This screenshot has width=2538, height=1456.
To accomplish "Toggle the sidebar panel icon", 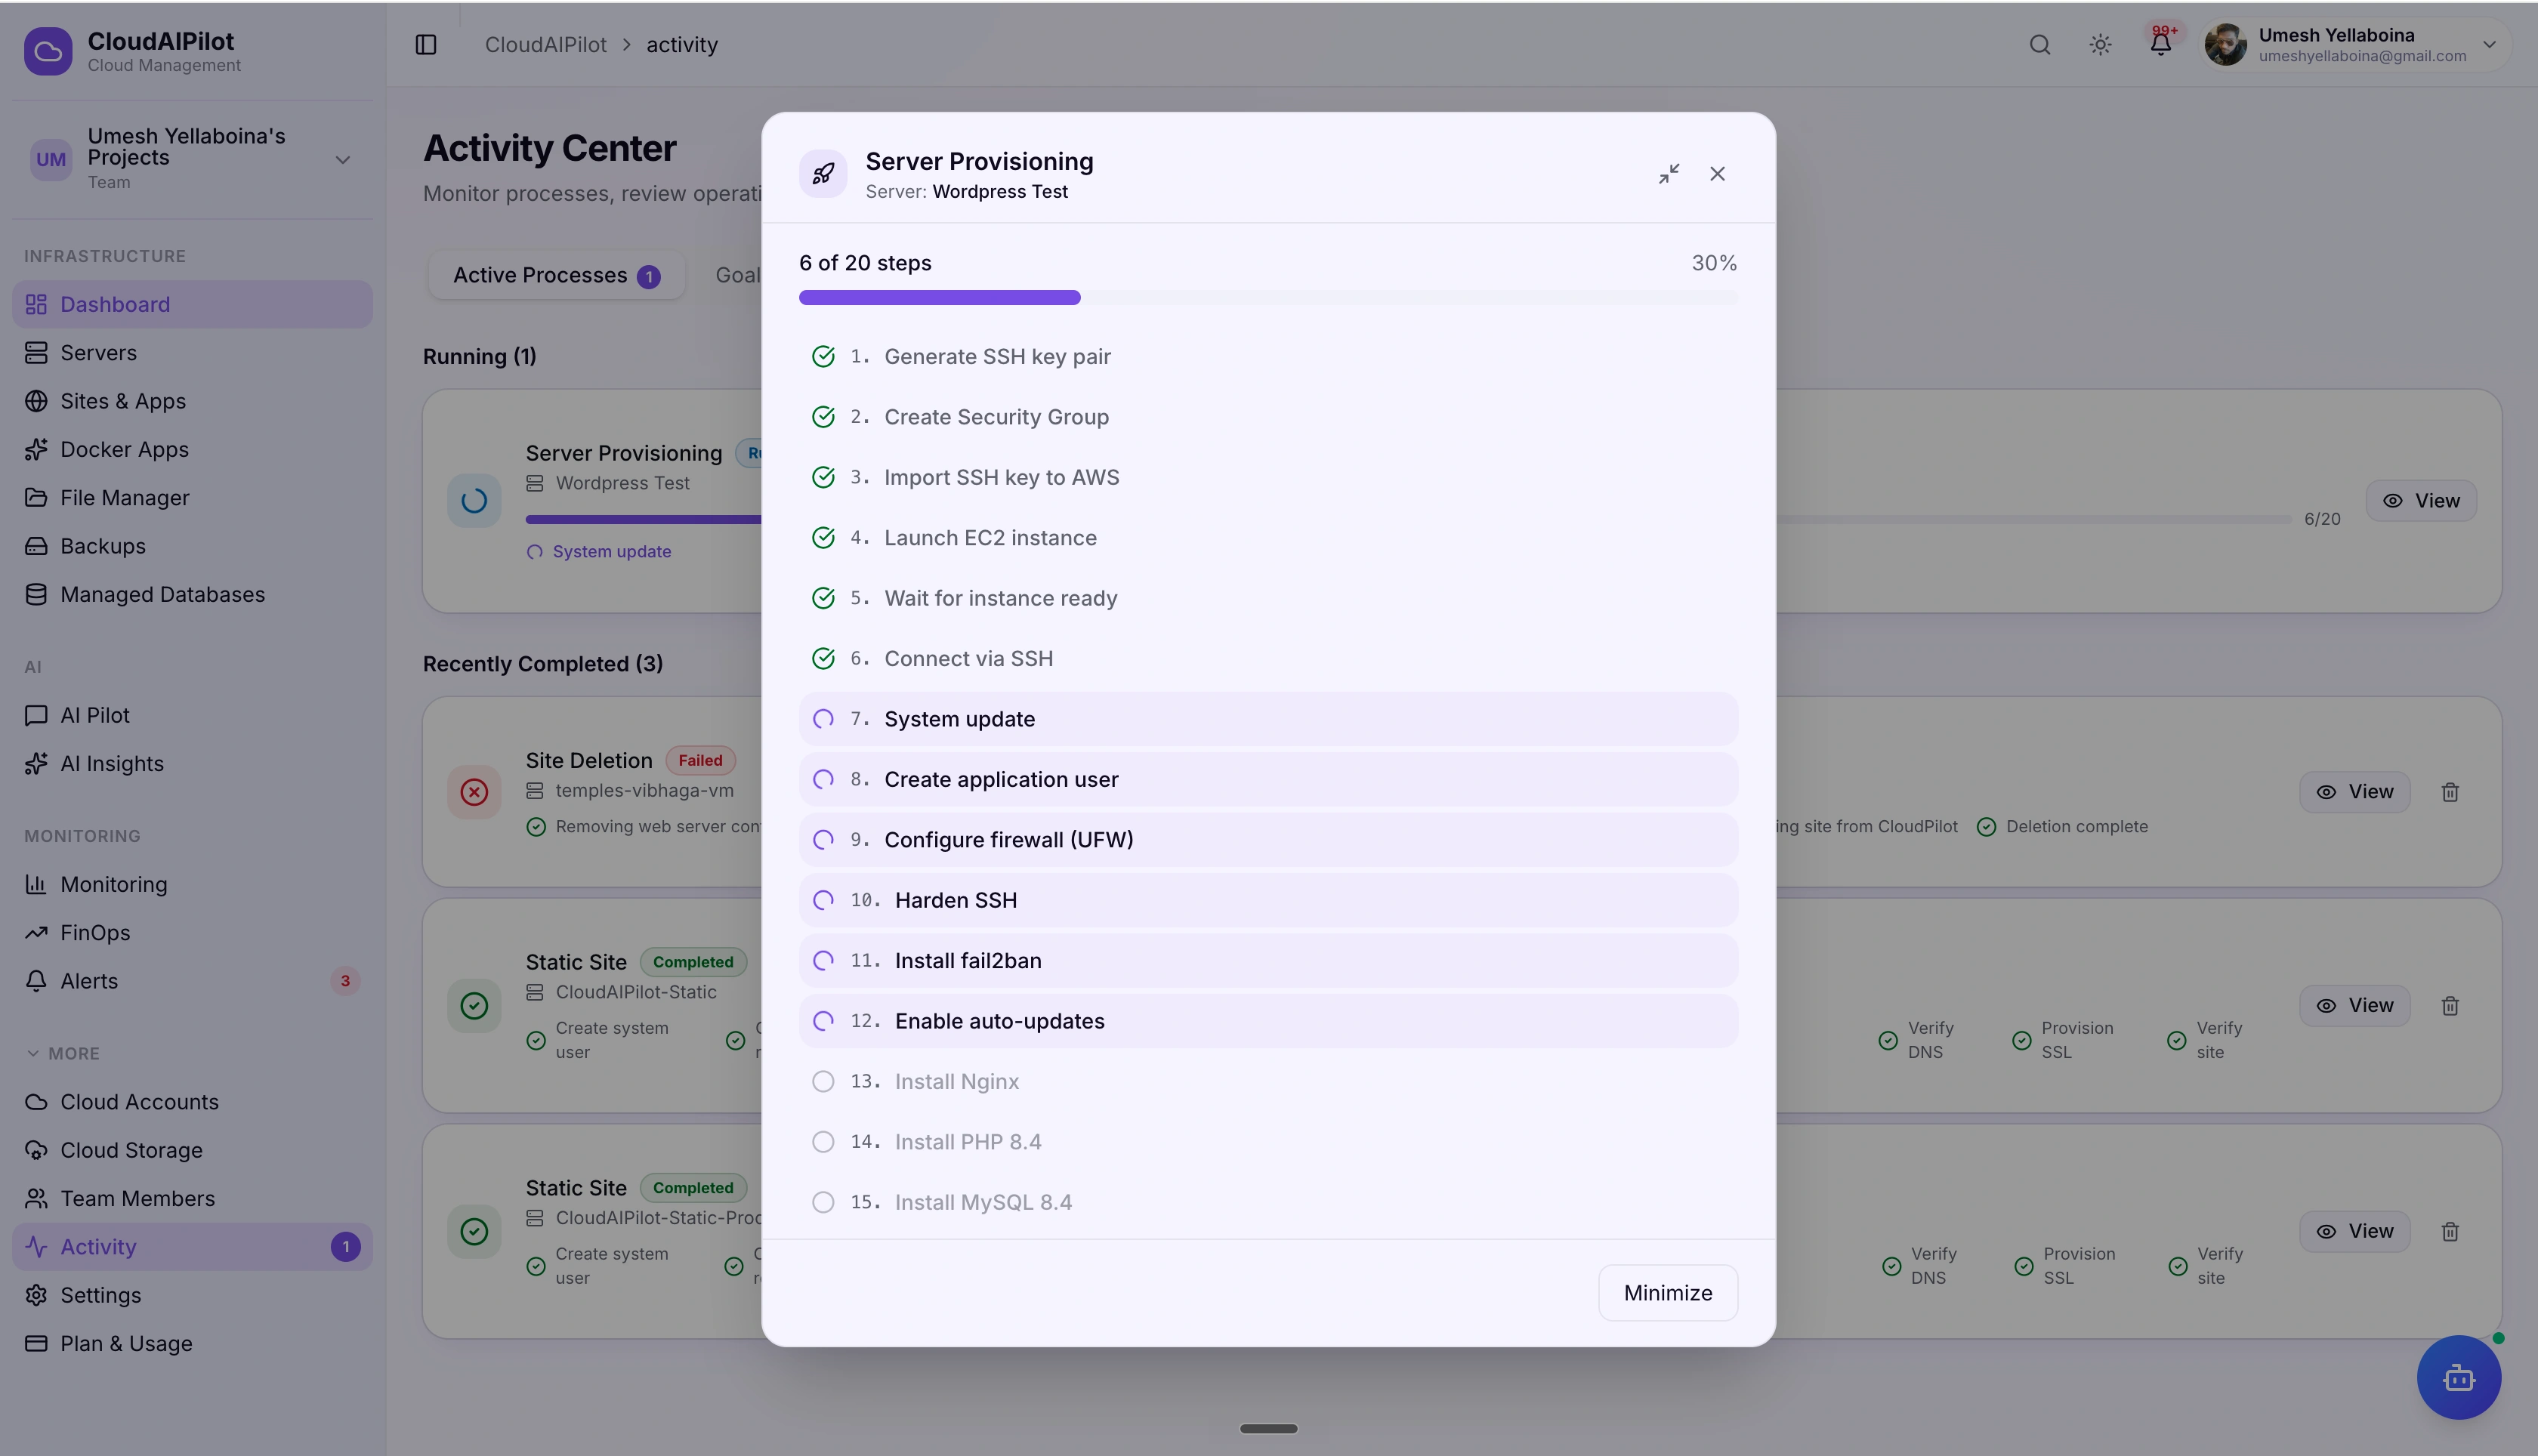I will 426,45.
